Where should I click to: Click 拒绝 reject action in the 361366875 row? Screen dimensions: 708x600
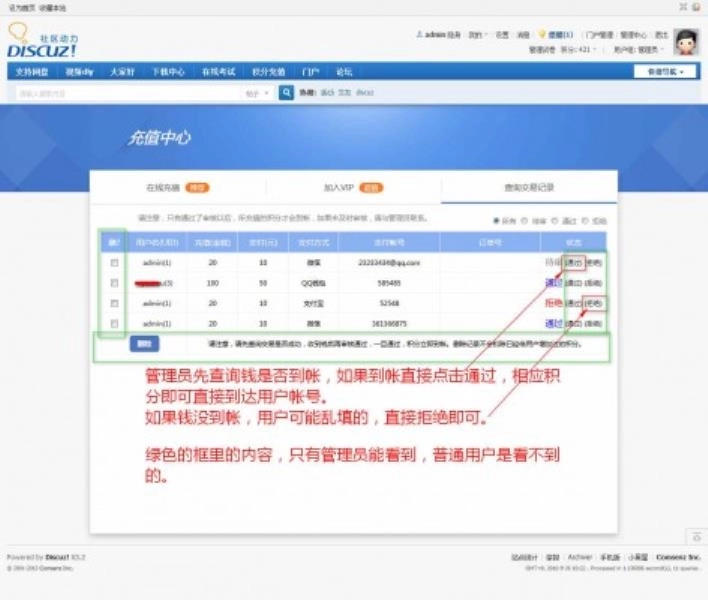pos(593,324)
